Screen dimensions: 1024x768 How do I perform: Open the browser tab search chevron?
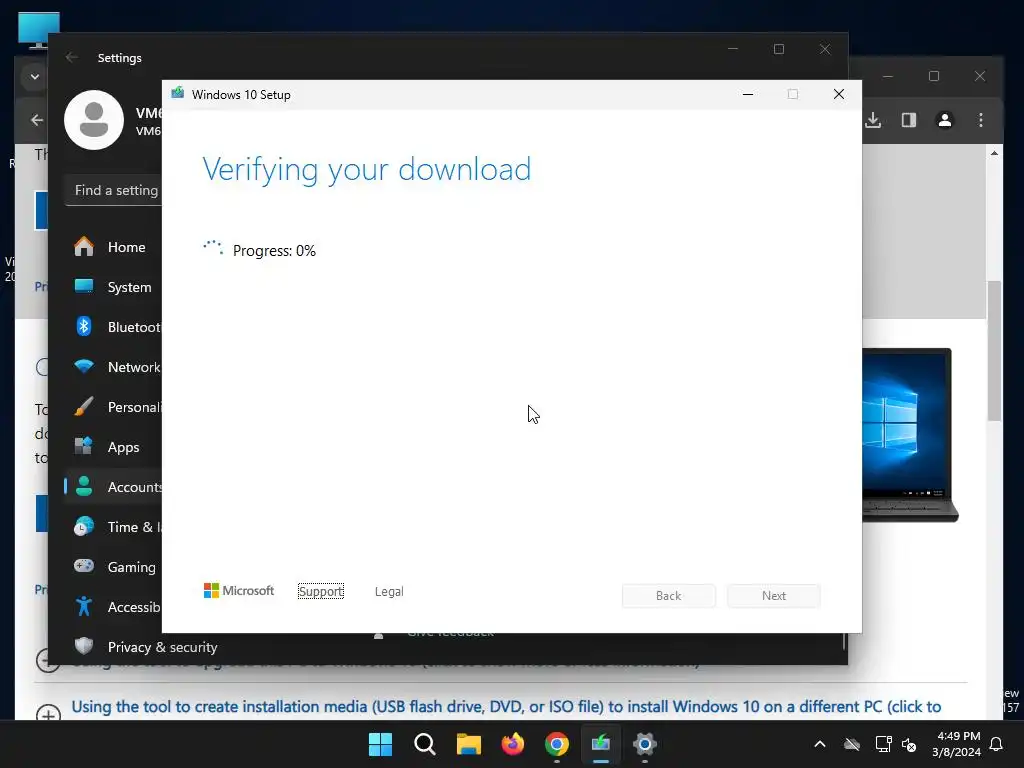[35, 77]
